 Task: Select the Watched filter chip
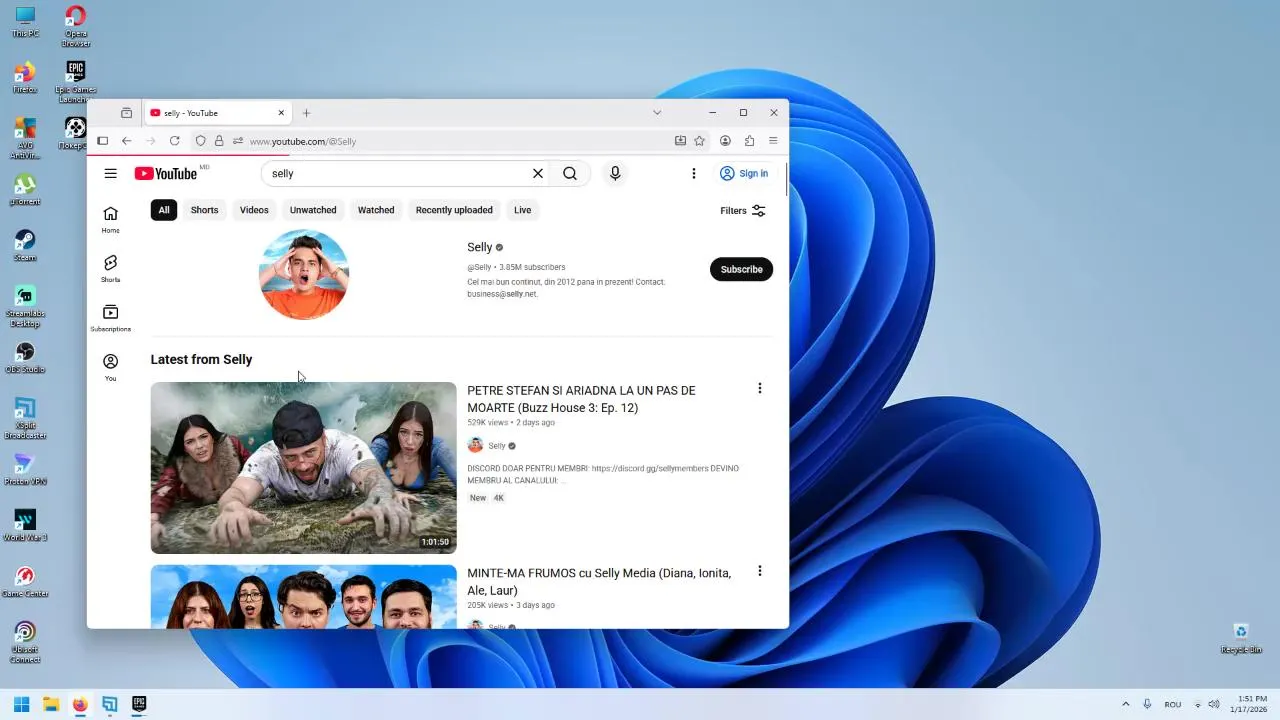376,210
